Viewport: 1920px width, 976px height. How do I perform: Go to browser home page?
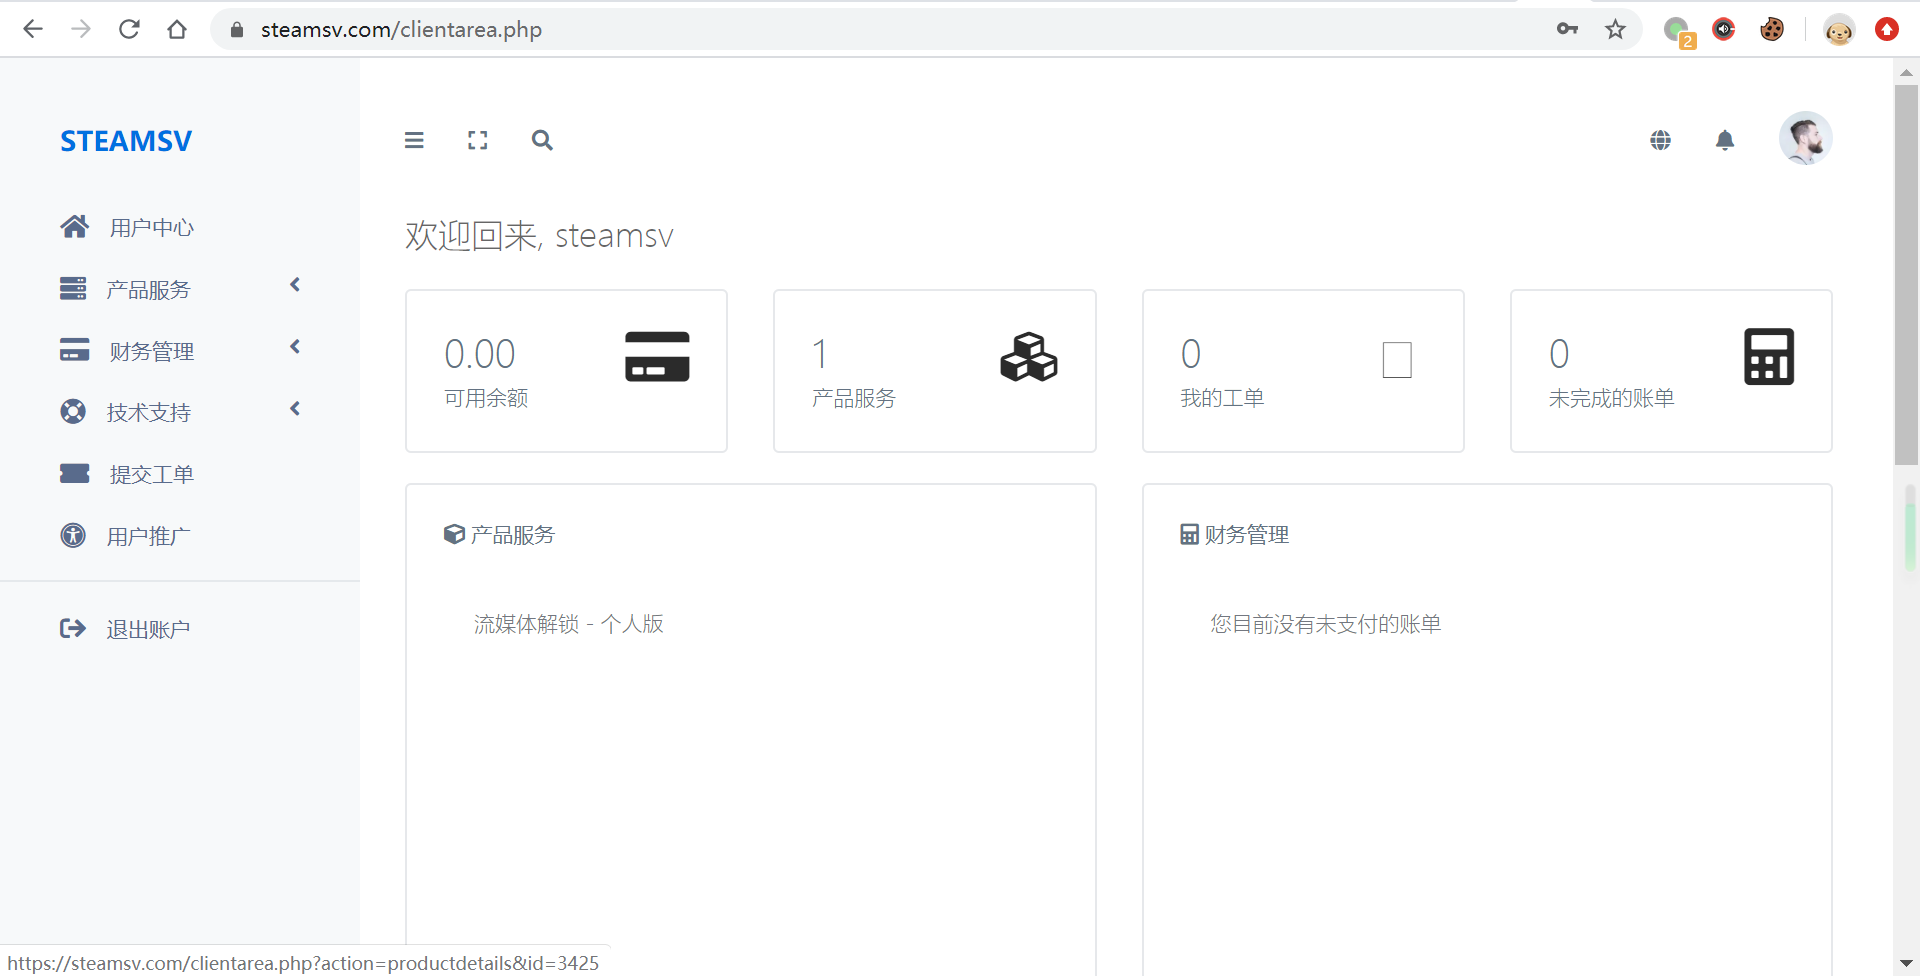point(177,29)
